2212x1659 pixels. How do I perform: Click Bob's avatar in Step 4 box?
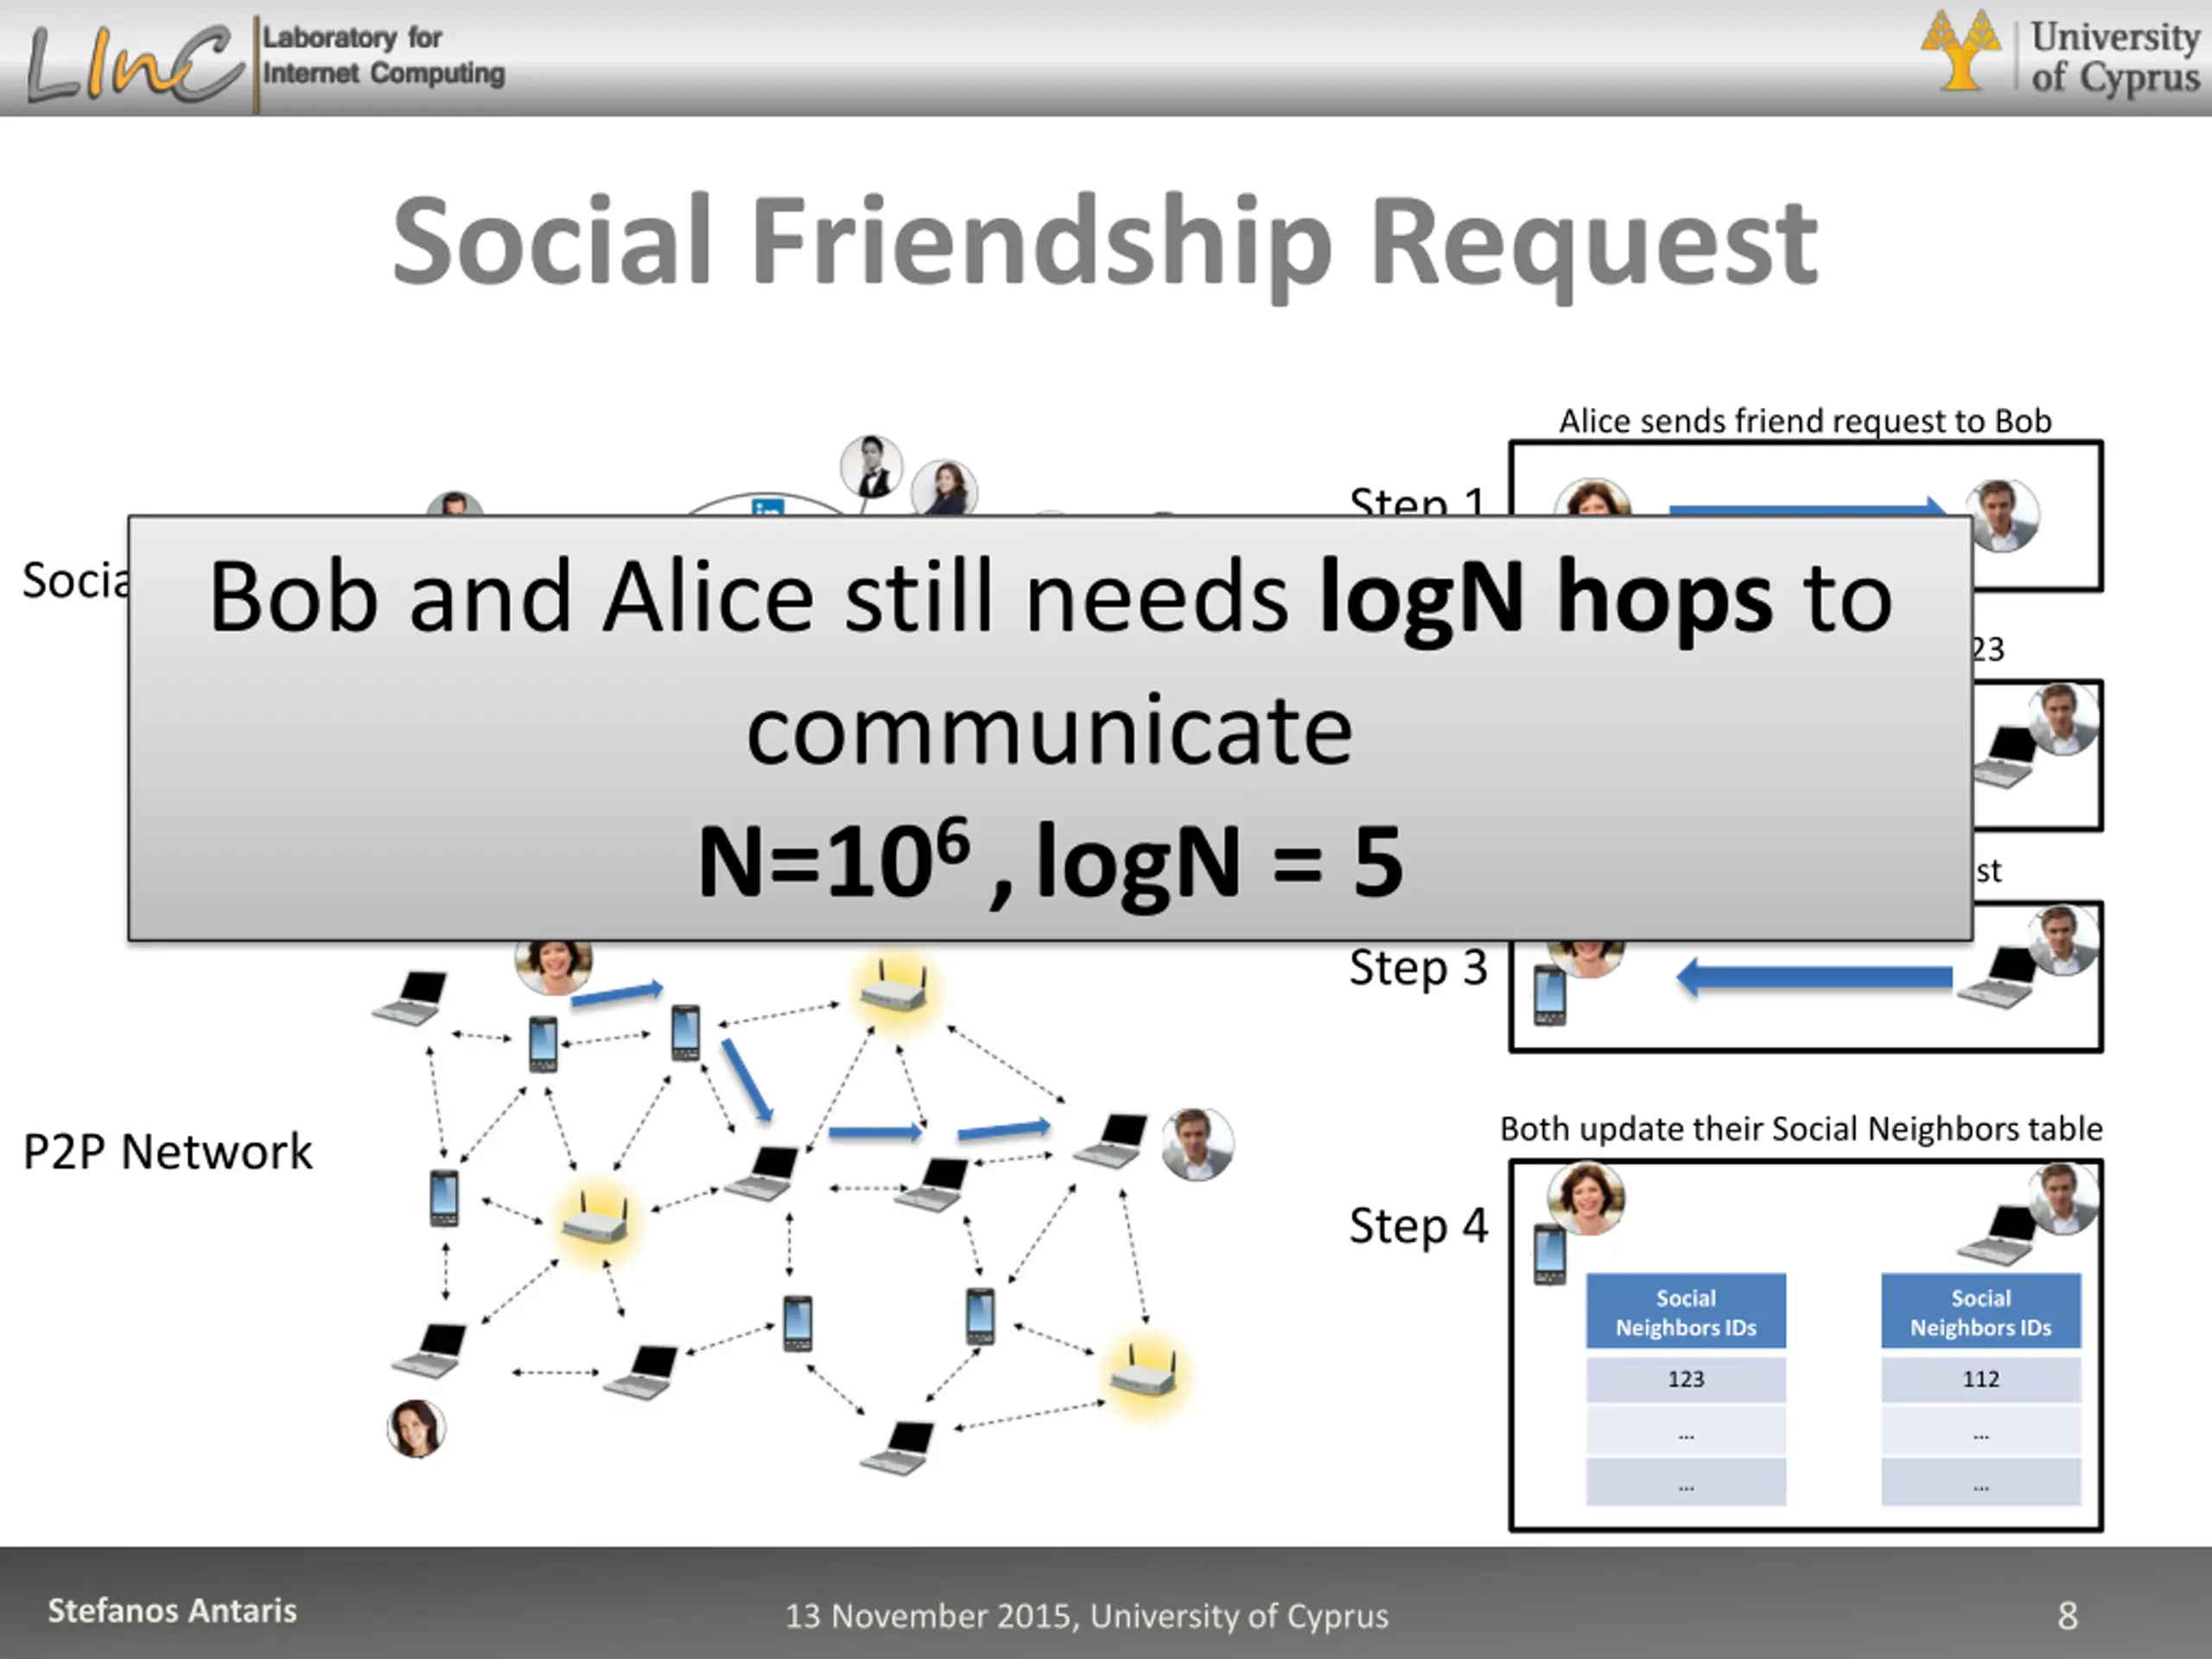click(2063, 1198)
